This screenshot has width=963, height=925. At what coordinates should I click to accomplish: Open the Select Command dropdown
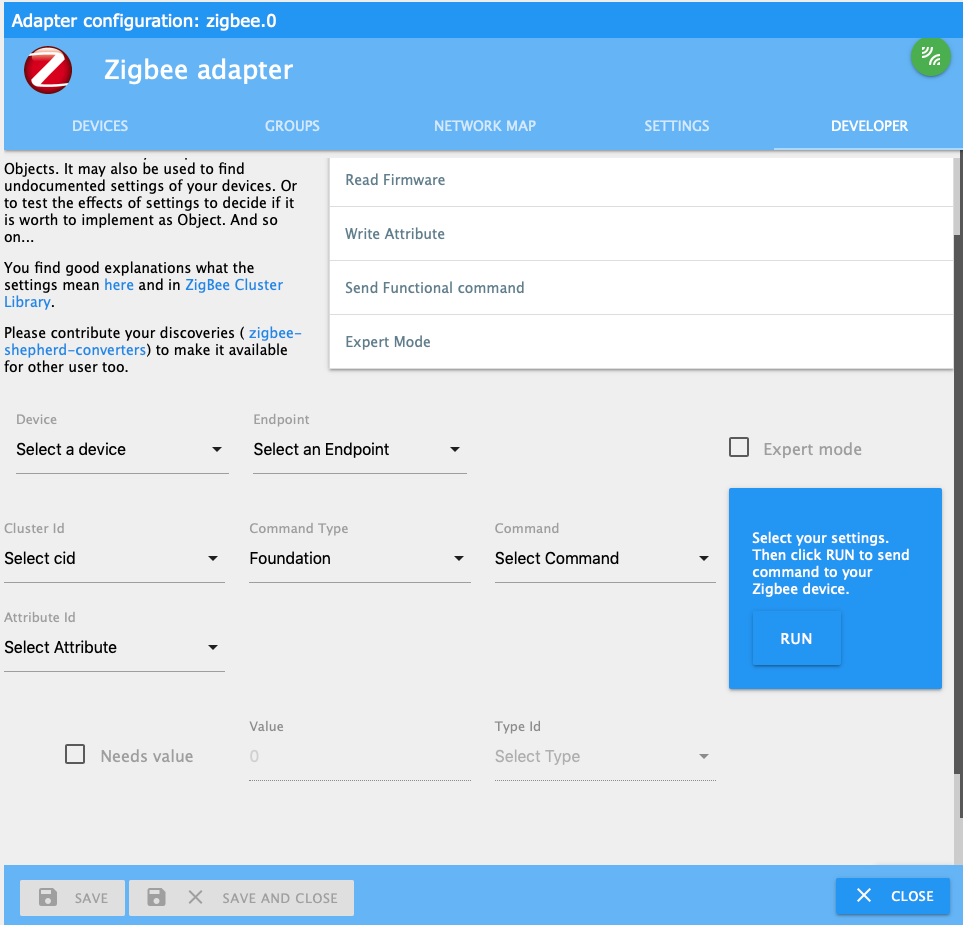tap(605, 558)
